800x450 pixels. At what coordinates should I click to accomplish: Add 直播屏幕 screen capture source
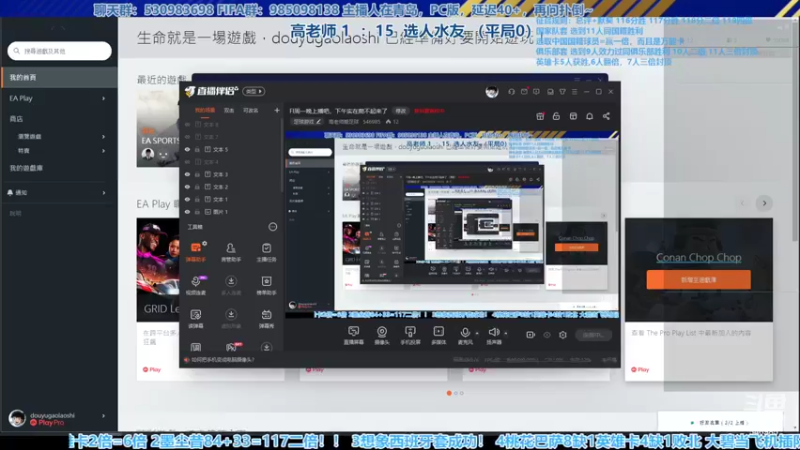(353, 335)
